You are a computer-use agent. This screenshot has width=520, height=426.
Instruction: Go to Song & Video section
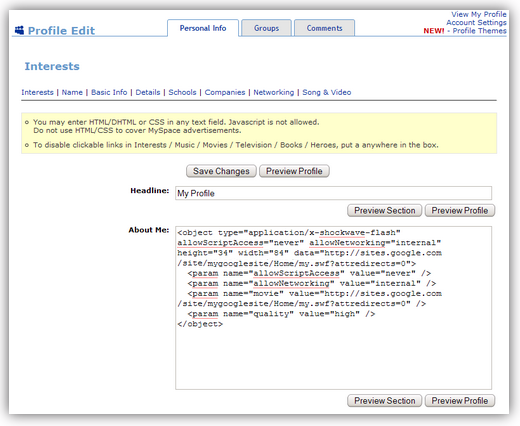327,92
